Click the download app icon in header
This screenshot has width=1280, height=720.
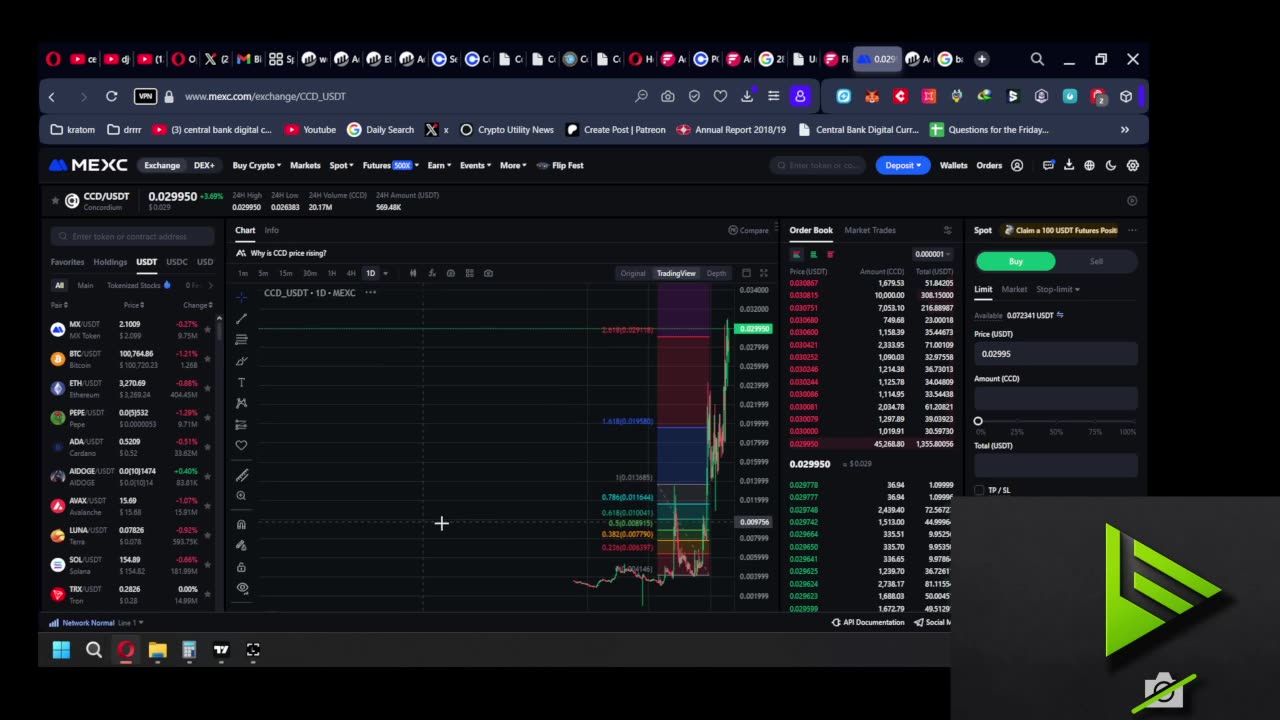[x=1069, y=165]
